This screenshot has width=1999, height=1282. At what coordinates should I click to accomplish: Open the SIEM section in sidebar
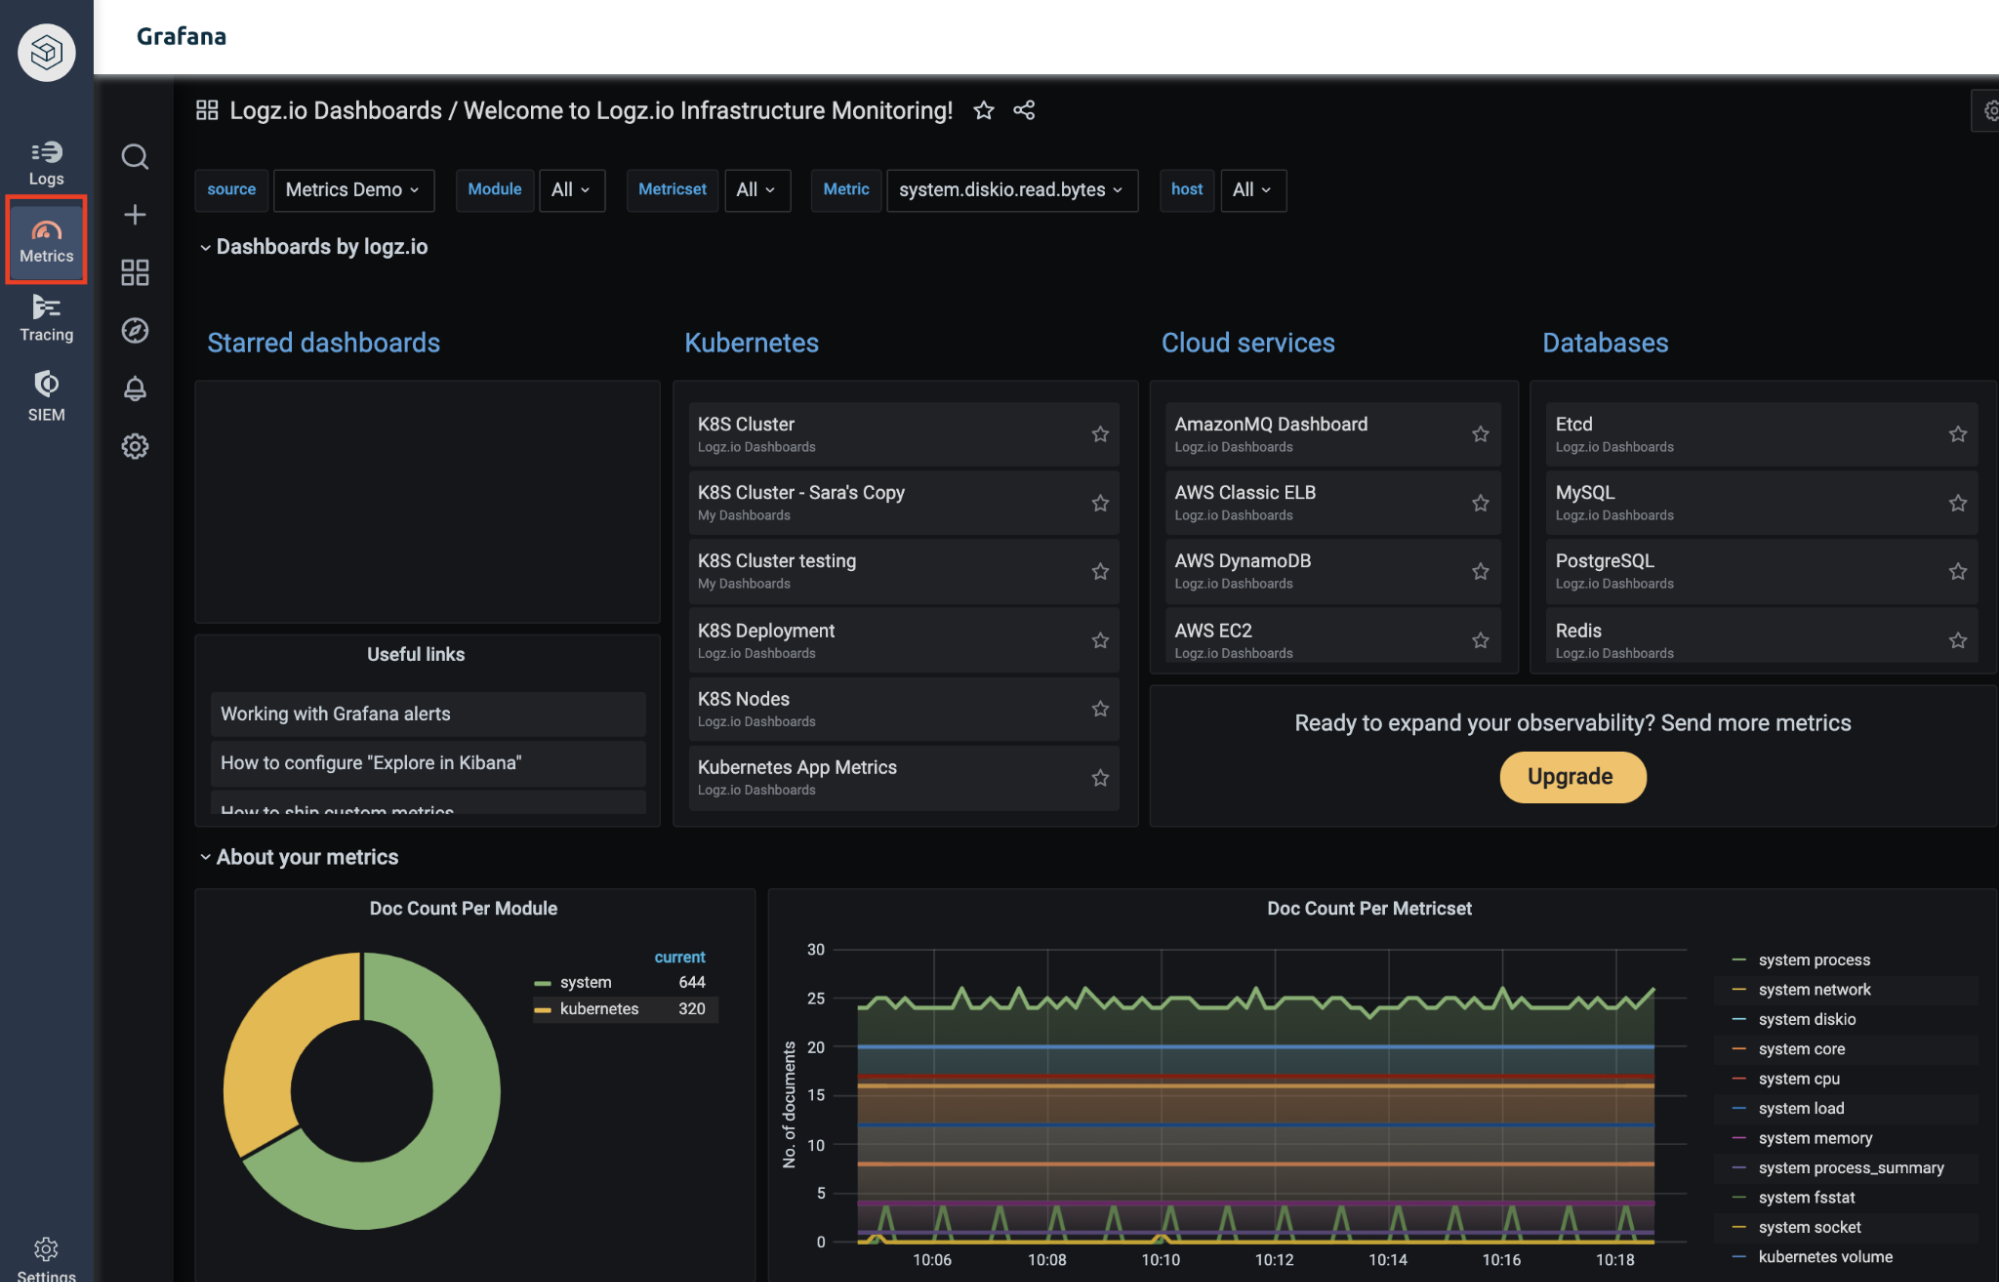coord(46,397)
